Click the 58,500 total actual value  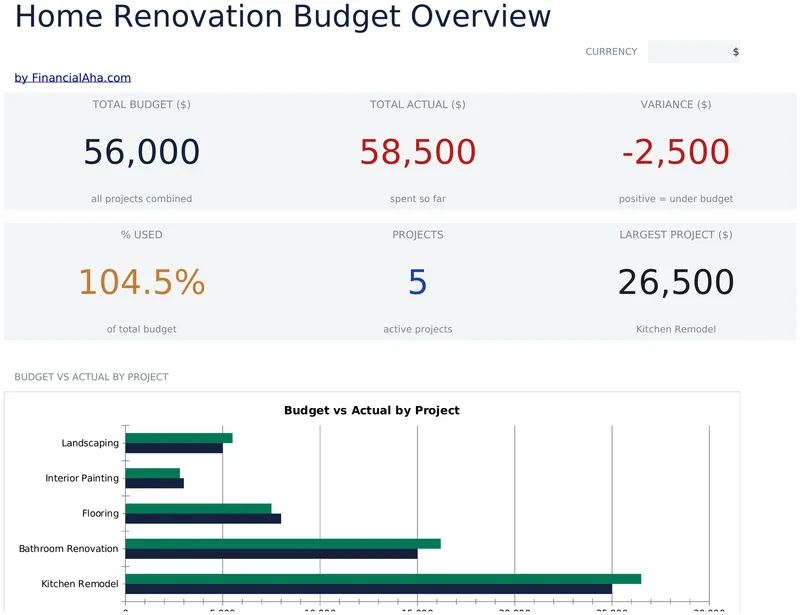[x=418, y=152]
